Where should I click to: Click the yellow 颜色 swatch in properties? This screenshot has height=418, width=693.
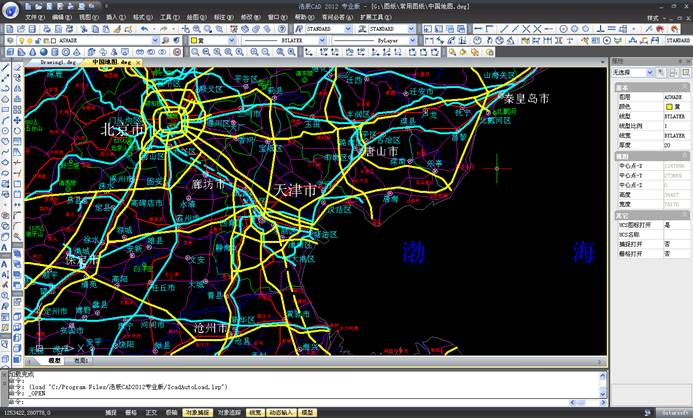point(667,107)
